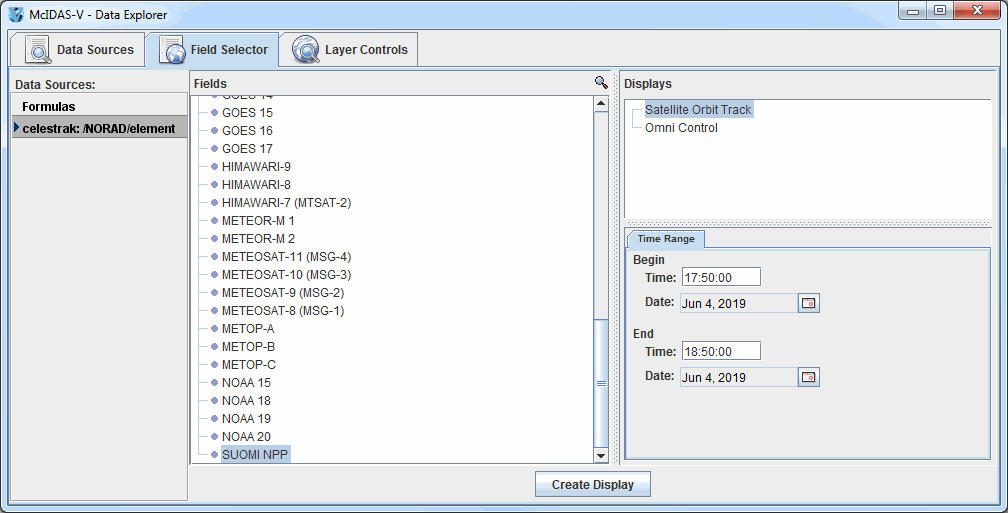Image resolution: width=1008 pixels, height=513 pixels.
Task: Click Fields scrollbar down arrow
Action: coord(601,456)
